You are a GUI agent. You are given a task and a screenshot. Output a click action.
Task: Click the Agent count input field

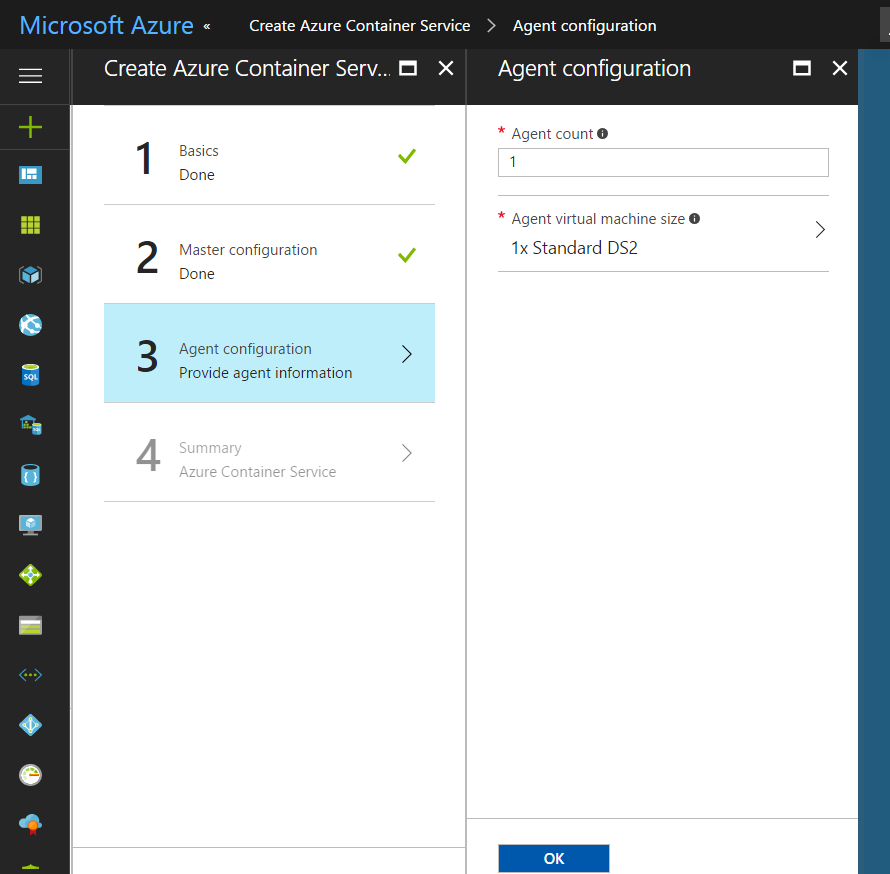(x=663, y=162)
